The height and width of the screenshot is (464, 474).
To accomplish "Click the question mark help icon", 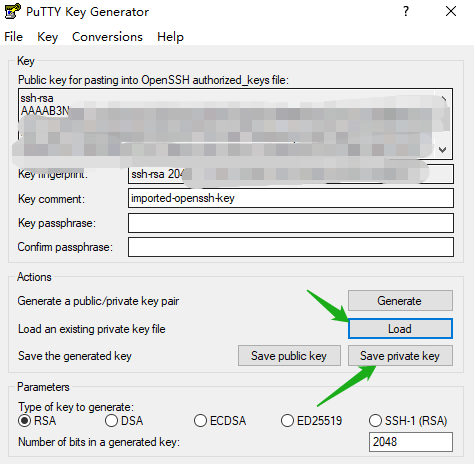I will (406, 11).
